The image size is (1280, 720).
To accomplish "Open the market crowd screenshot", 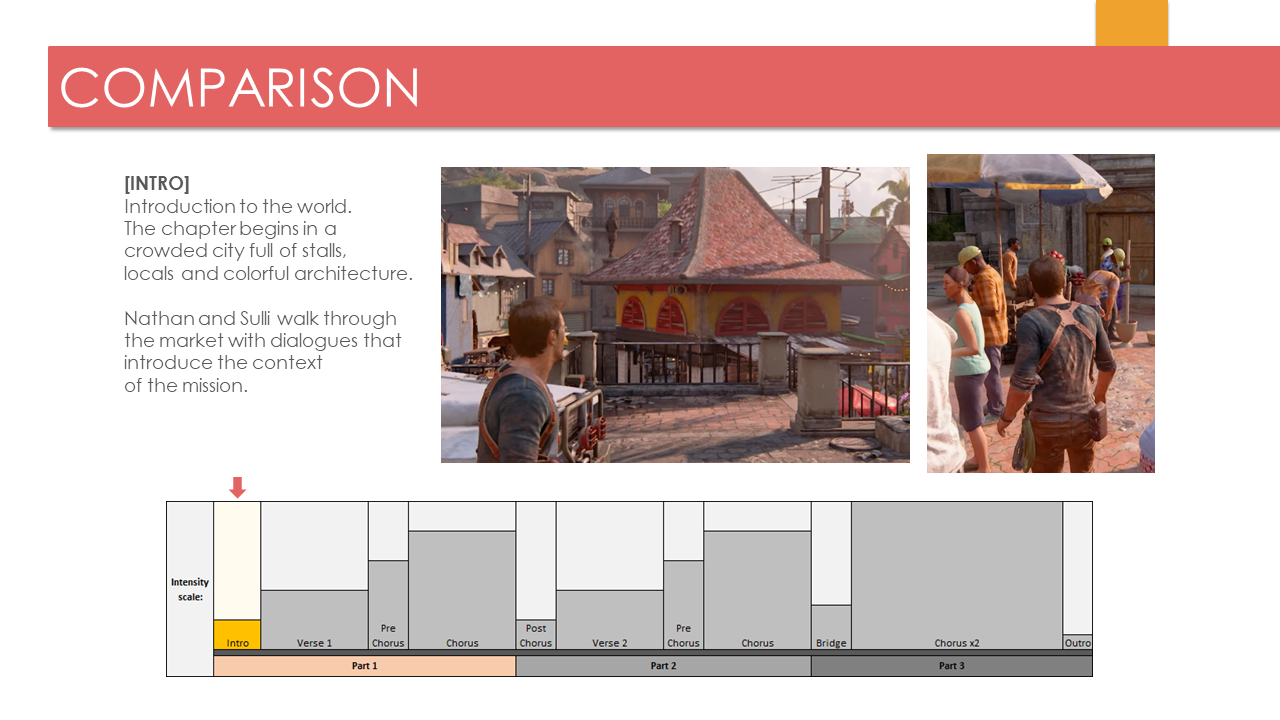I will tap(1040, 313).
